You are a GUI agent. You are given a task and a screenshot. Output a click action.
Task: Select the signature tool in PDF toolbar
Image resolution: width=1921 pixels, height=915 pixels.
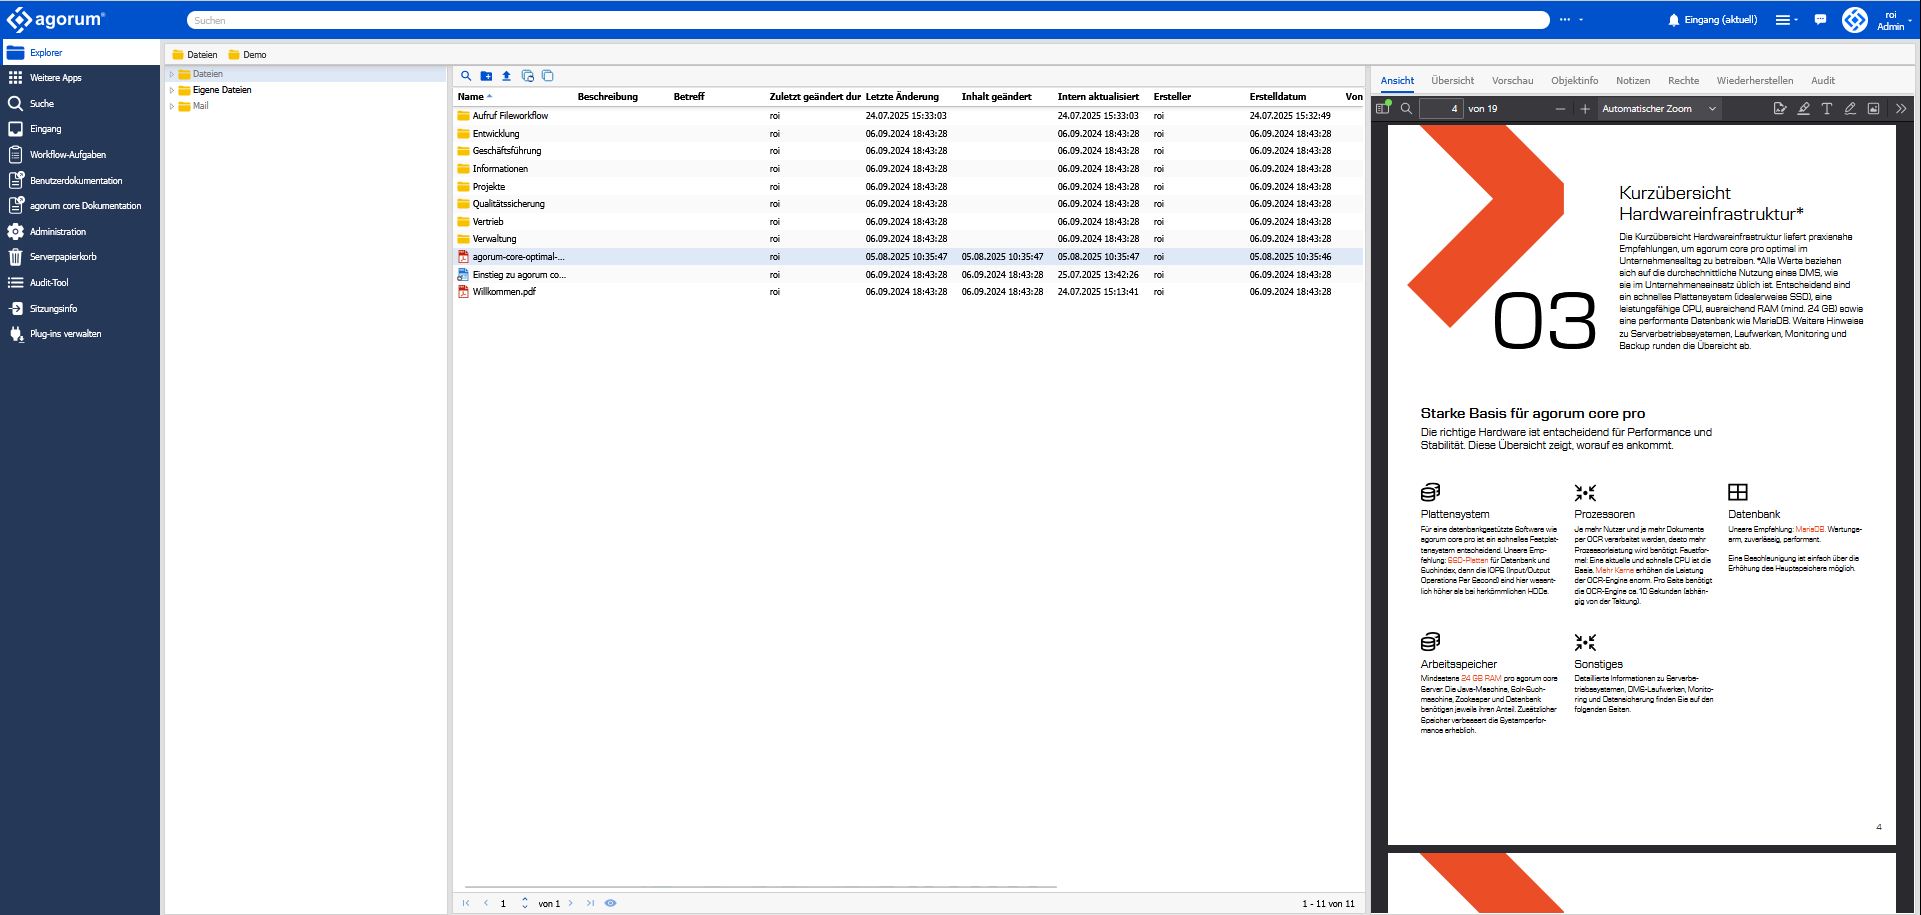pos(1780,109)
